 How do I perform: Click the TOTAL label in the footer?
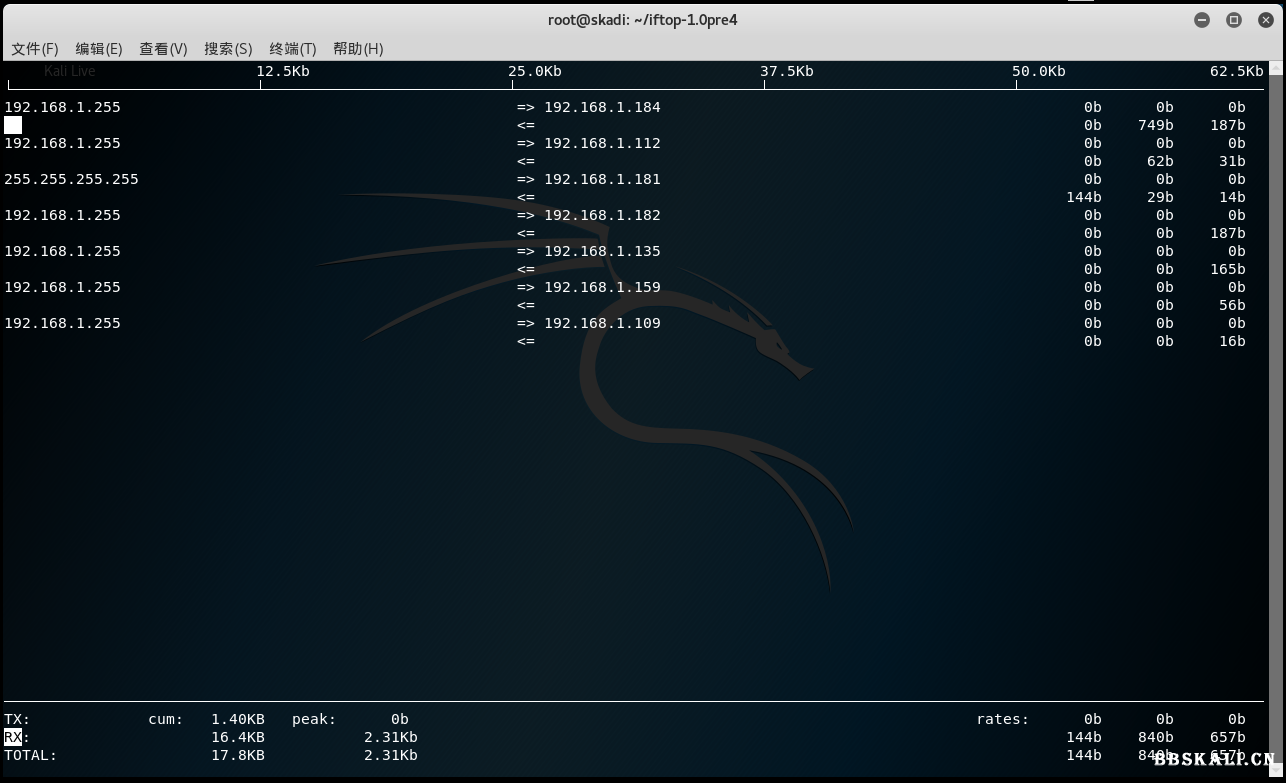(30, 755)
